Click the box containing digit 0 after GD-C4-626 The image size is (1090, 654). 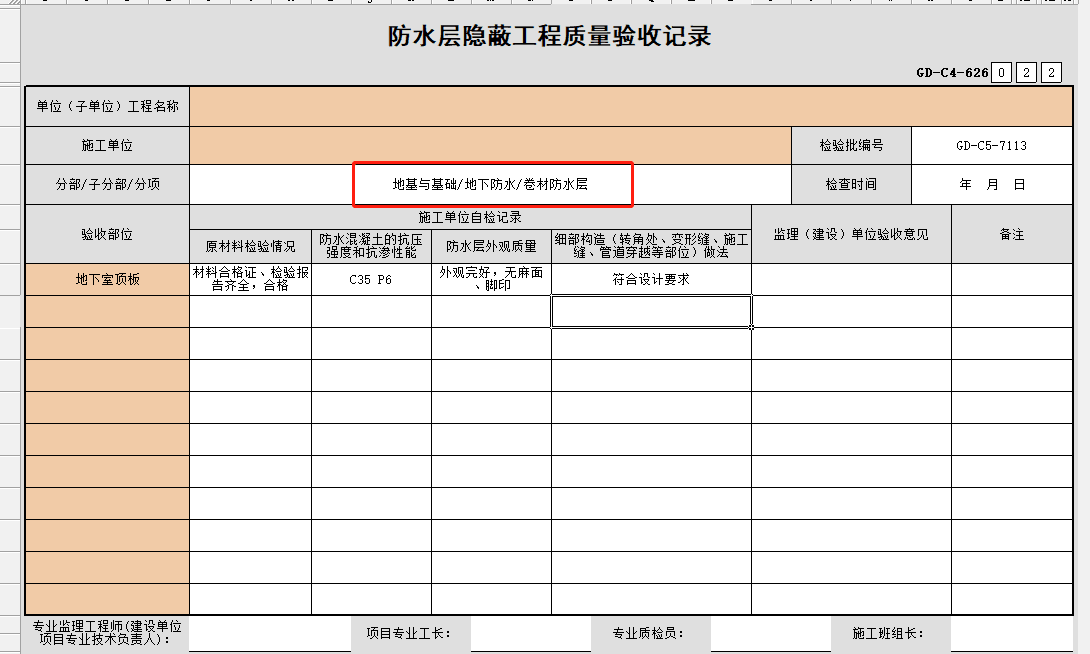[1002, 73]
